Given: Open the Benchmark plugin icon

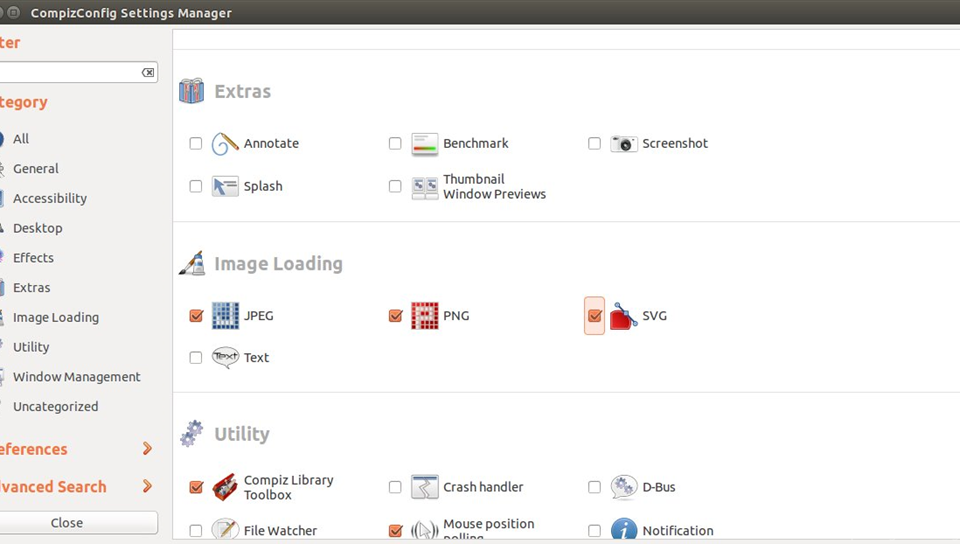Looking at the screenshot, I should [x=424, y=144].
